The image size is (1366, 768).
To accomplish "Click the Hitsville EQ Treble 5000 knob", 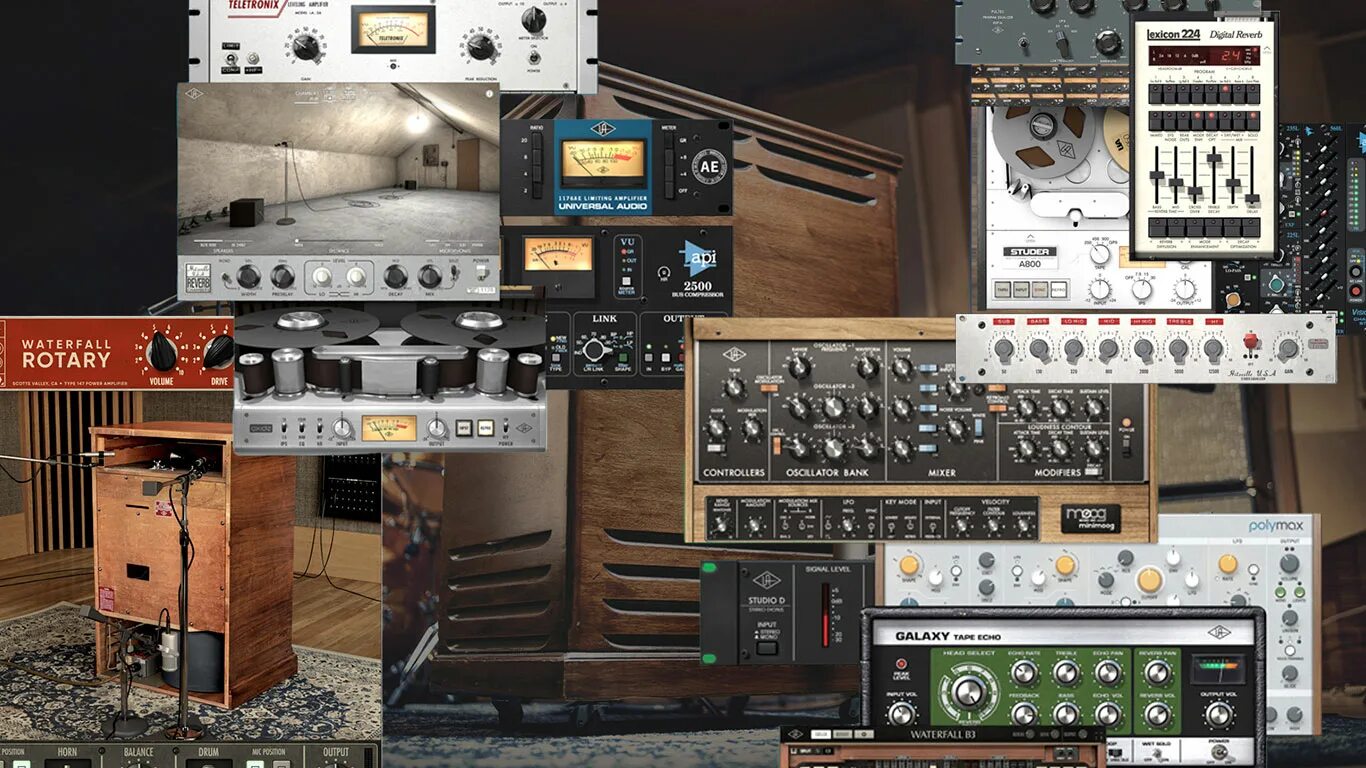I will pyautogui.click(x=1178, y=348).
